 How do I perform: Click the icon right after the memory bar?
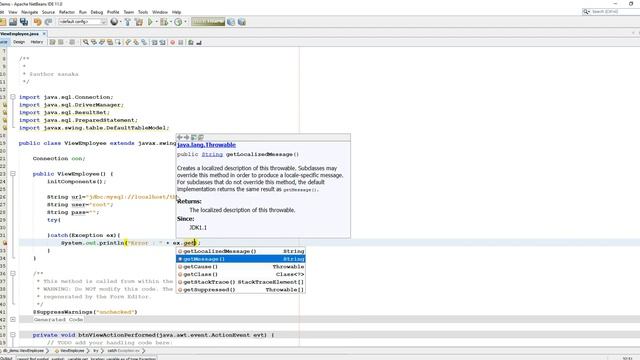[x=231, y=22]
